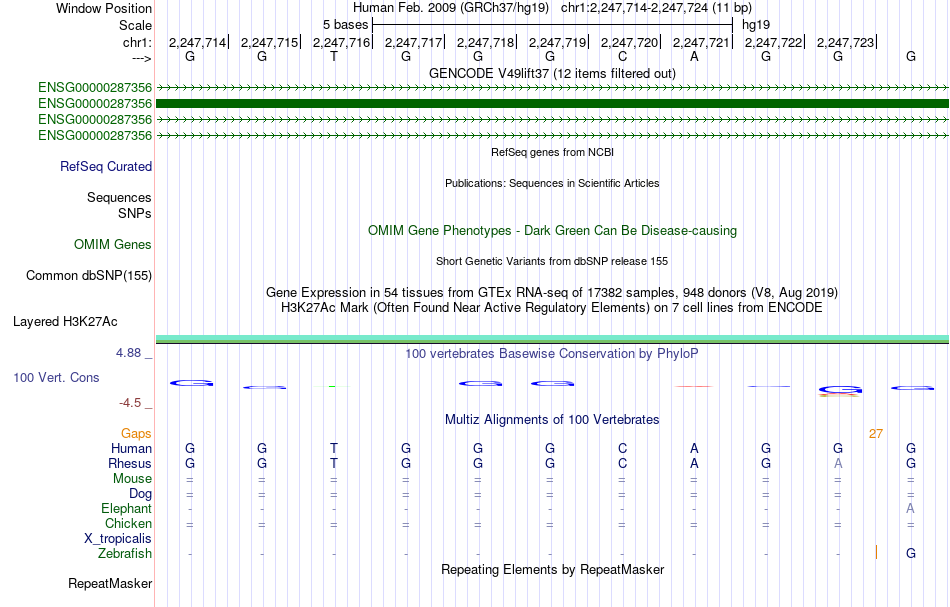Click the -4.5 conservation axis value
Screen dimensions: 950x607
pos(130,403)
